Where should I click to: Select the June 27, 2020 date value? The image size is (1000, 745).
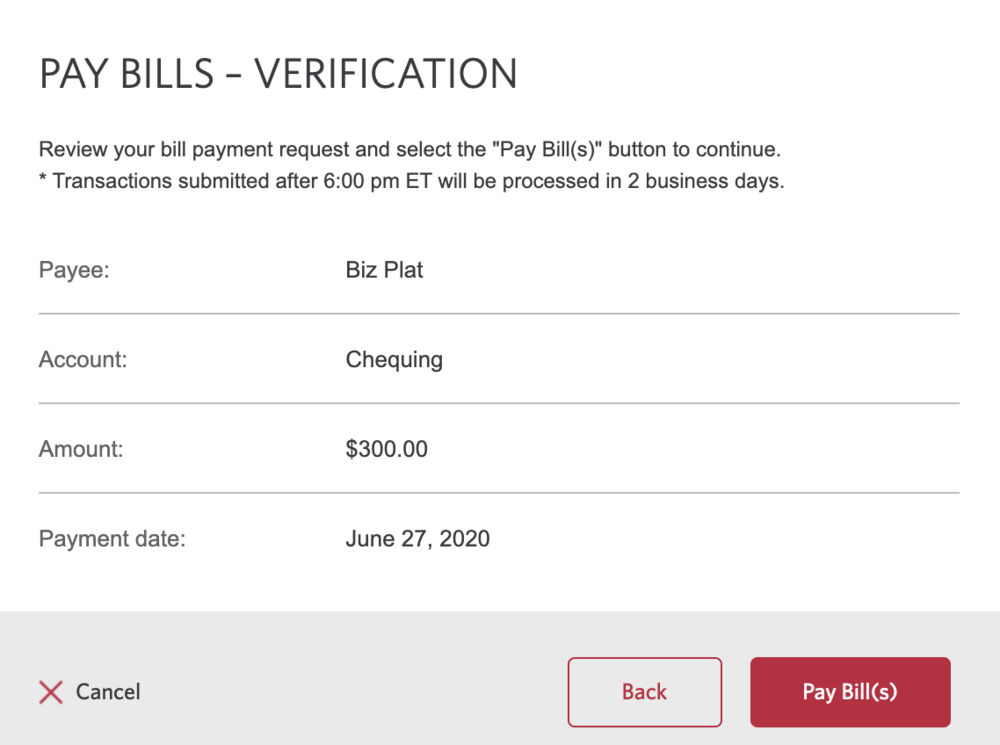pyautogui.click(x=418, y=540)
